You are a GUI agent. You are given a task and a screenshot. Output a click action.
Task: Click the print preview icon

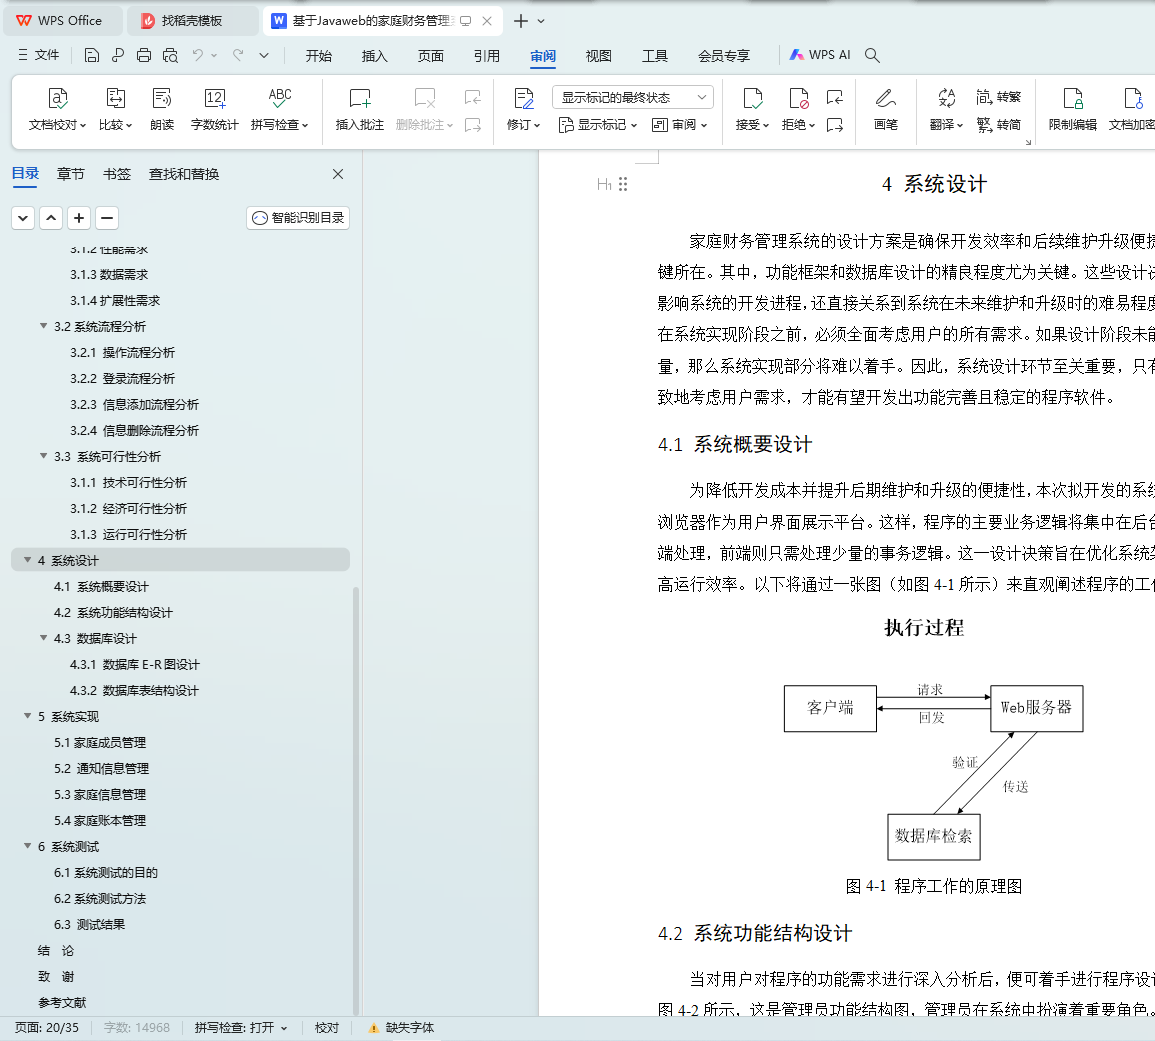[170, 55]
